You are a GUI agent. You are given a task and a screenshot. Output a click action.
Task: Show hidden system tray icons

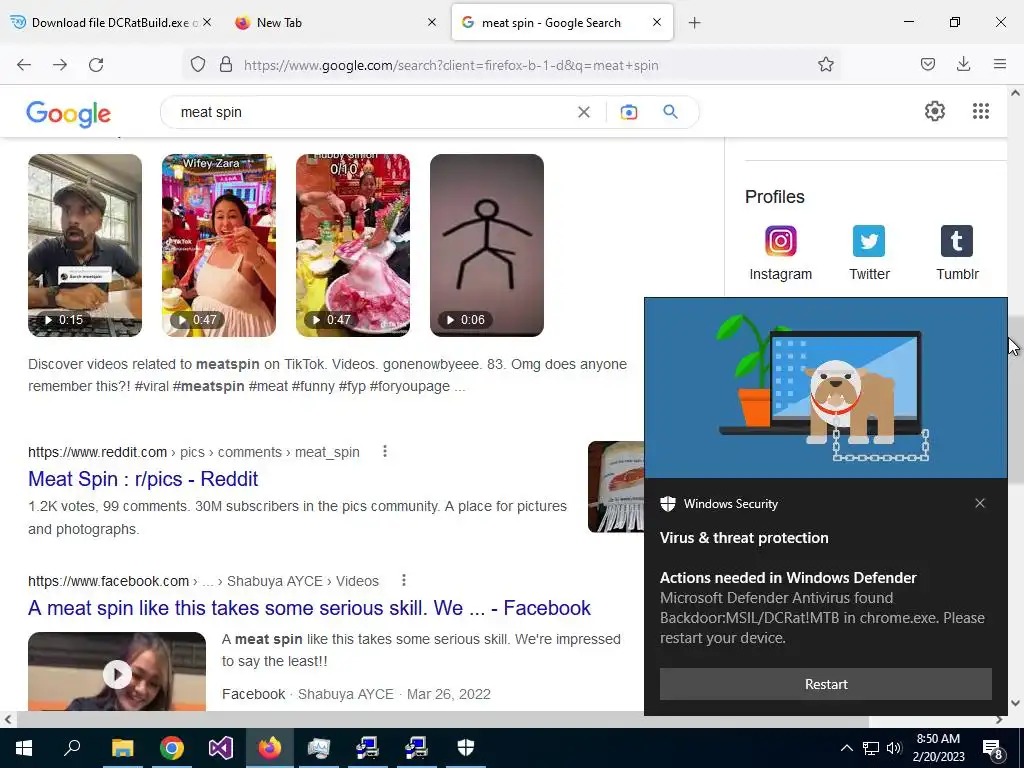pyautogui.click(x=846, y=748)
